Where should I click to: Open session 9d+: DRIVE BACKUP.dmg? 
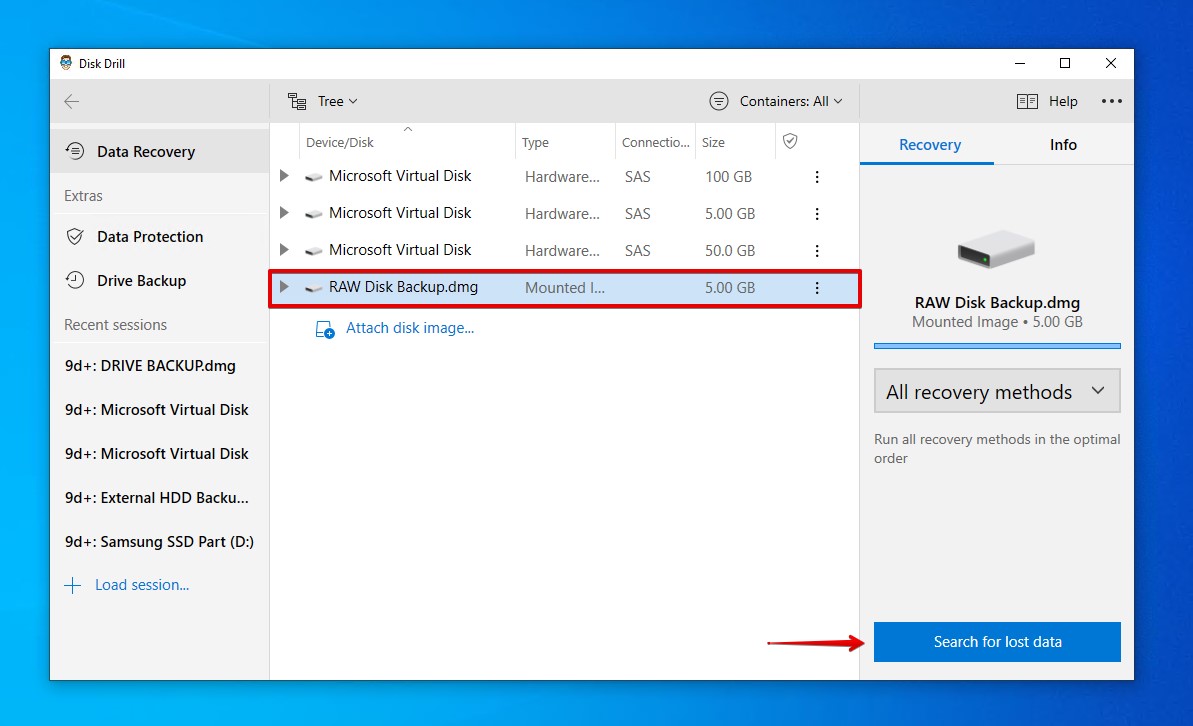(151, 366)
